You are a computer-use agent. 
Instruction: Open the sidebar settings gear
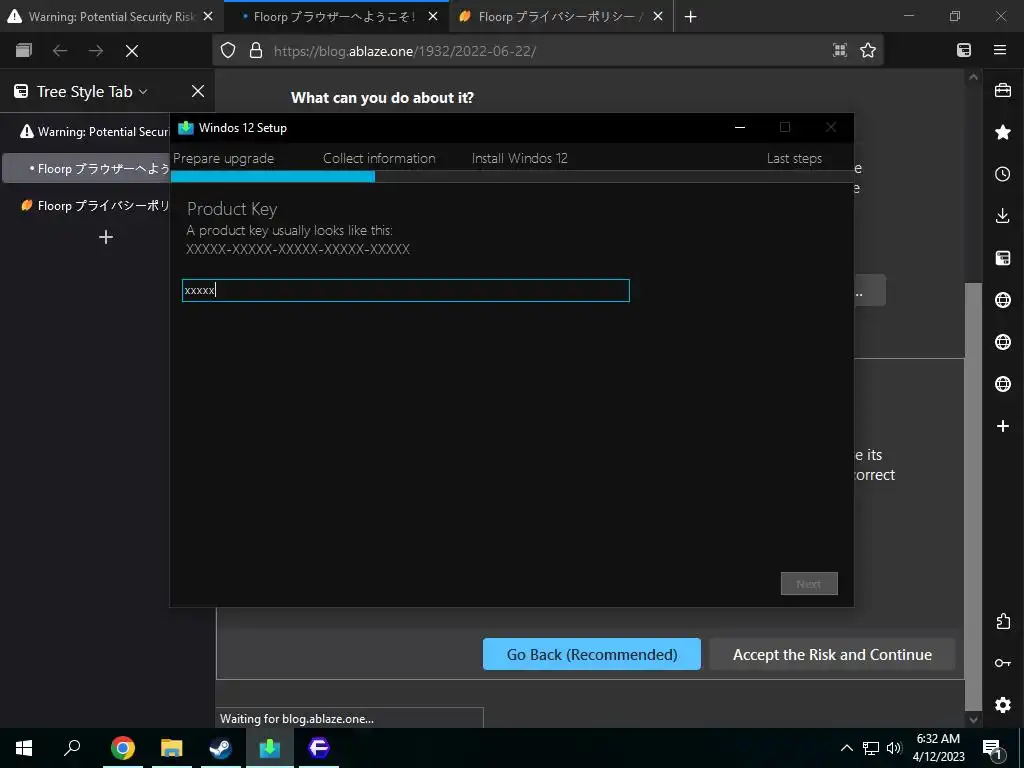pyautogui.click(x=1002, y=705)
